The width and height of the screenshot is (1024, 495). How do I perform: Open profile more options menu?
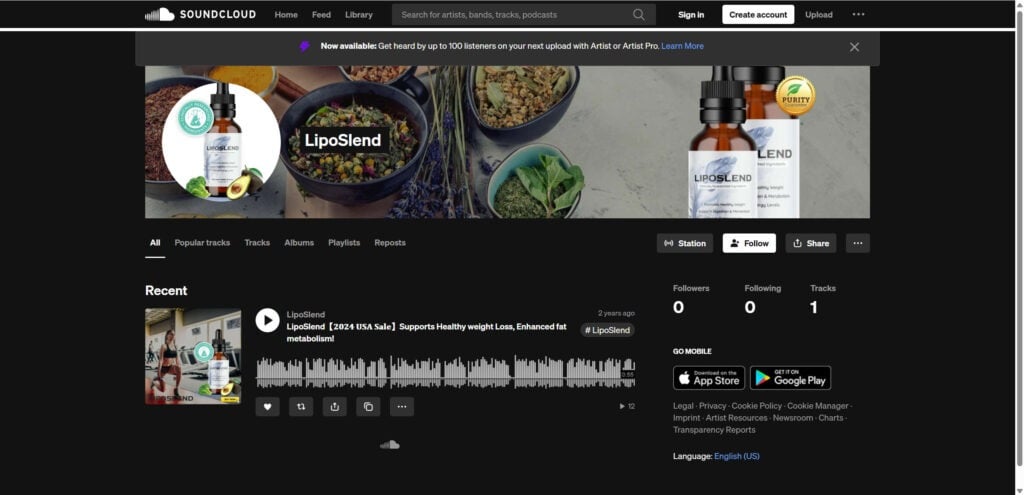tap(857, 243)
